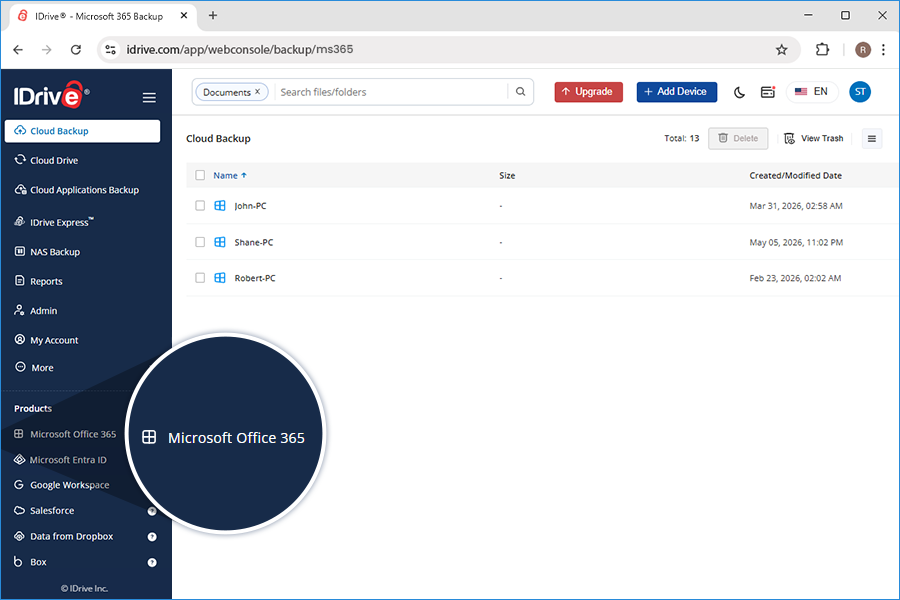Image resolution: width=900 pixels, height=600 pixels.
Task: View site information icon in address bar
Action: point(111,50)
